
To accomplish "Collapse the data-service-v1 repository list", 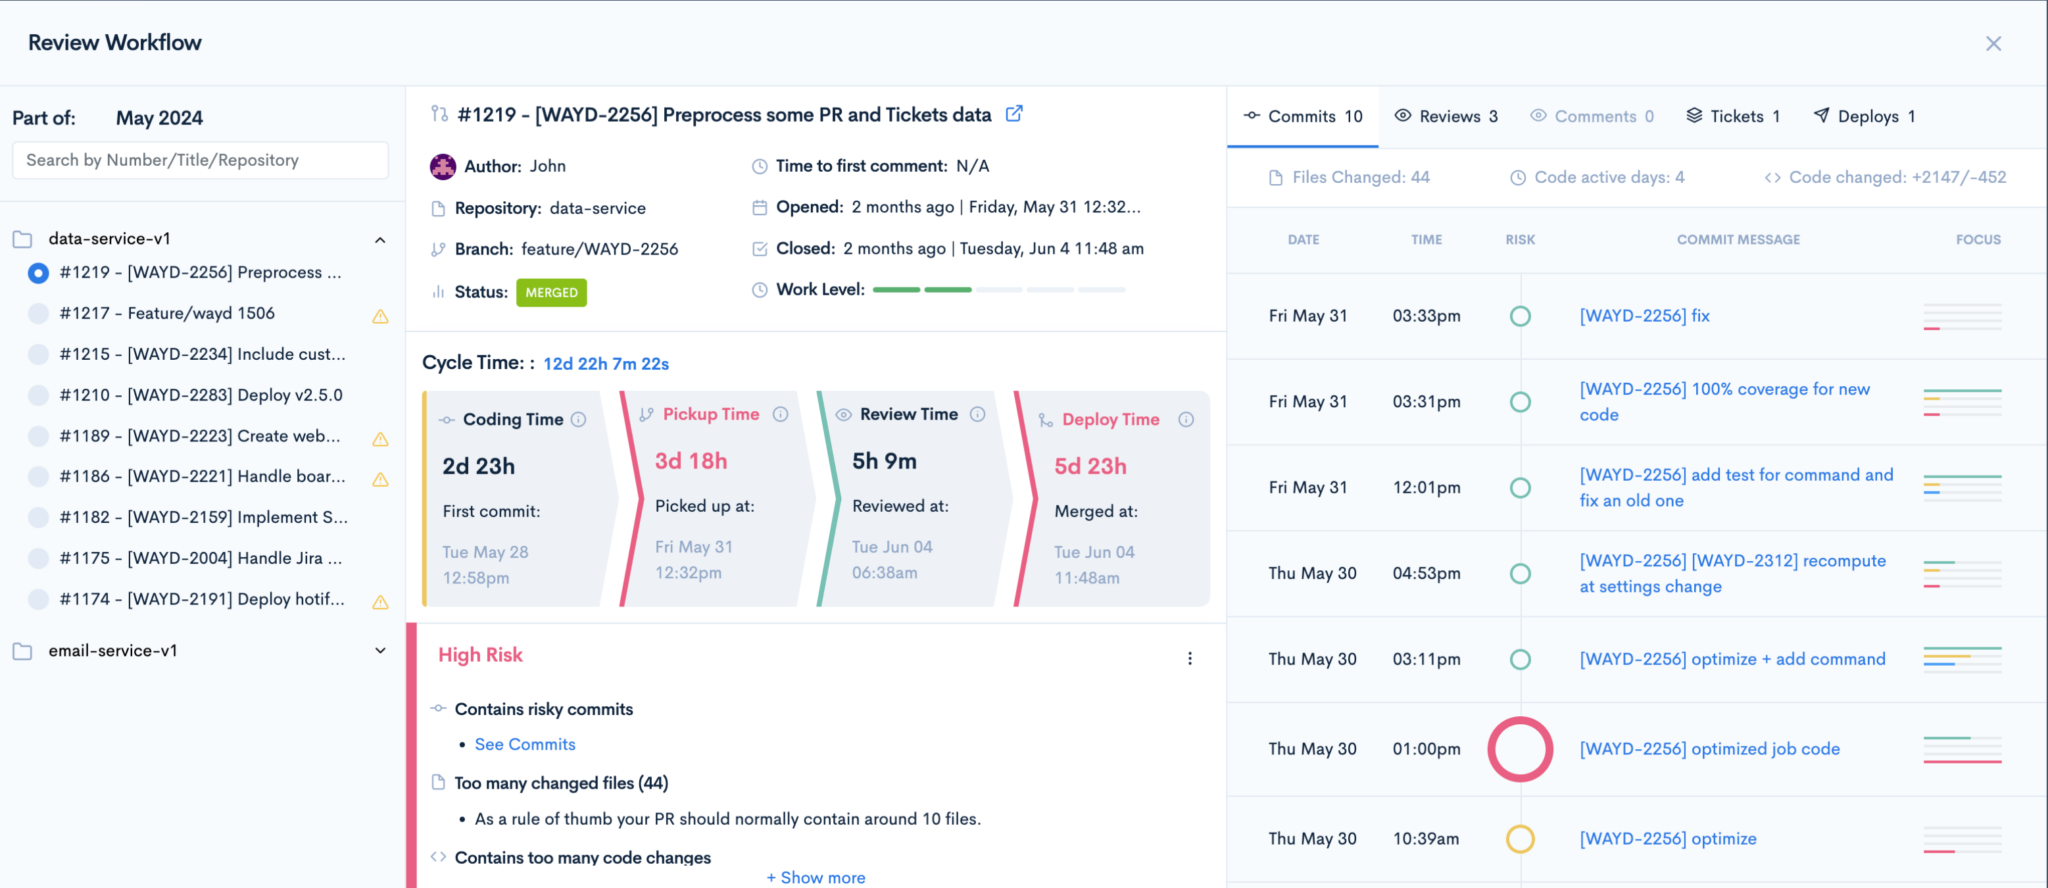I will coord(380,240).
